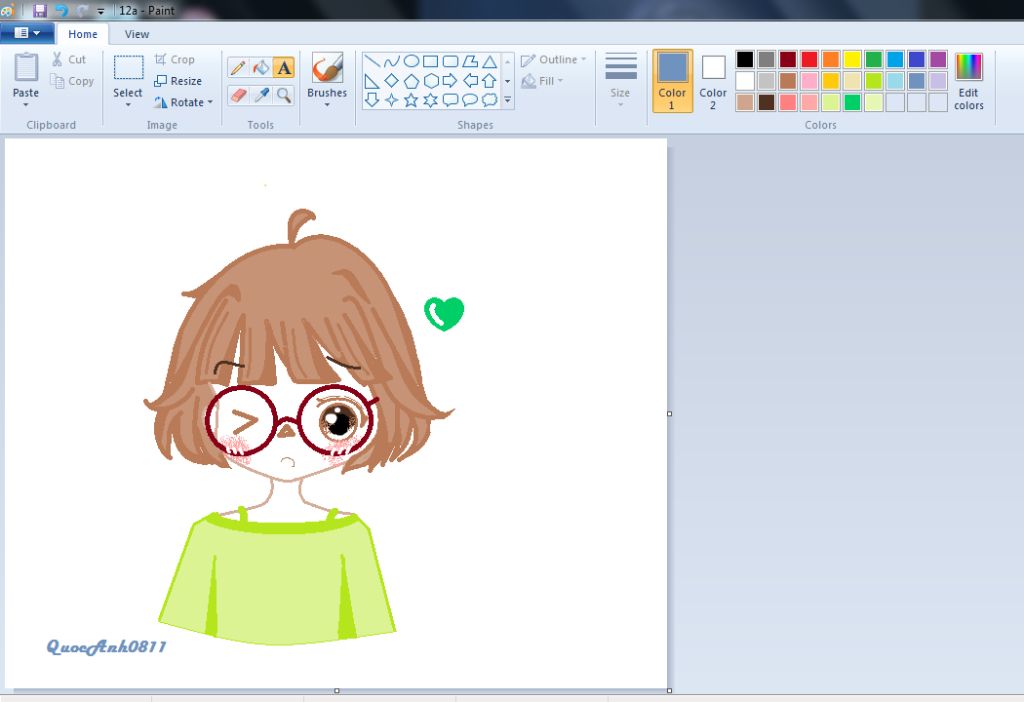
Task: Switch to the Home tab
Action: click(82, 34)
